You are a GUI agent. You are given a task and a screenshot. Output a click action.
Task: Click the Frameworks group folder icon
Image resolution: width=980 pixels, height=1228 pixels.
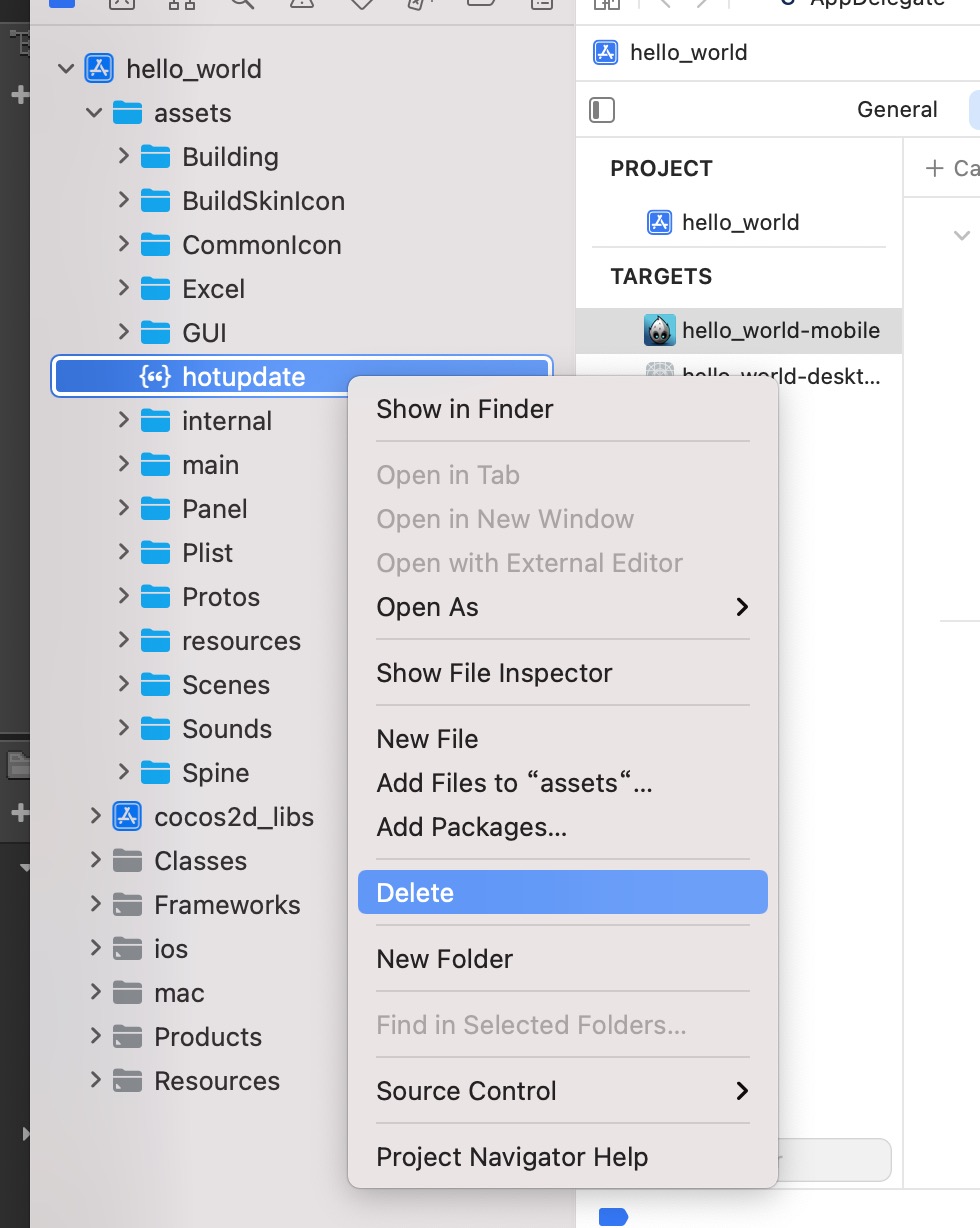pos(127,905)
